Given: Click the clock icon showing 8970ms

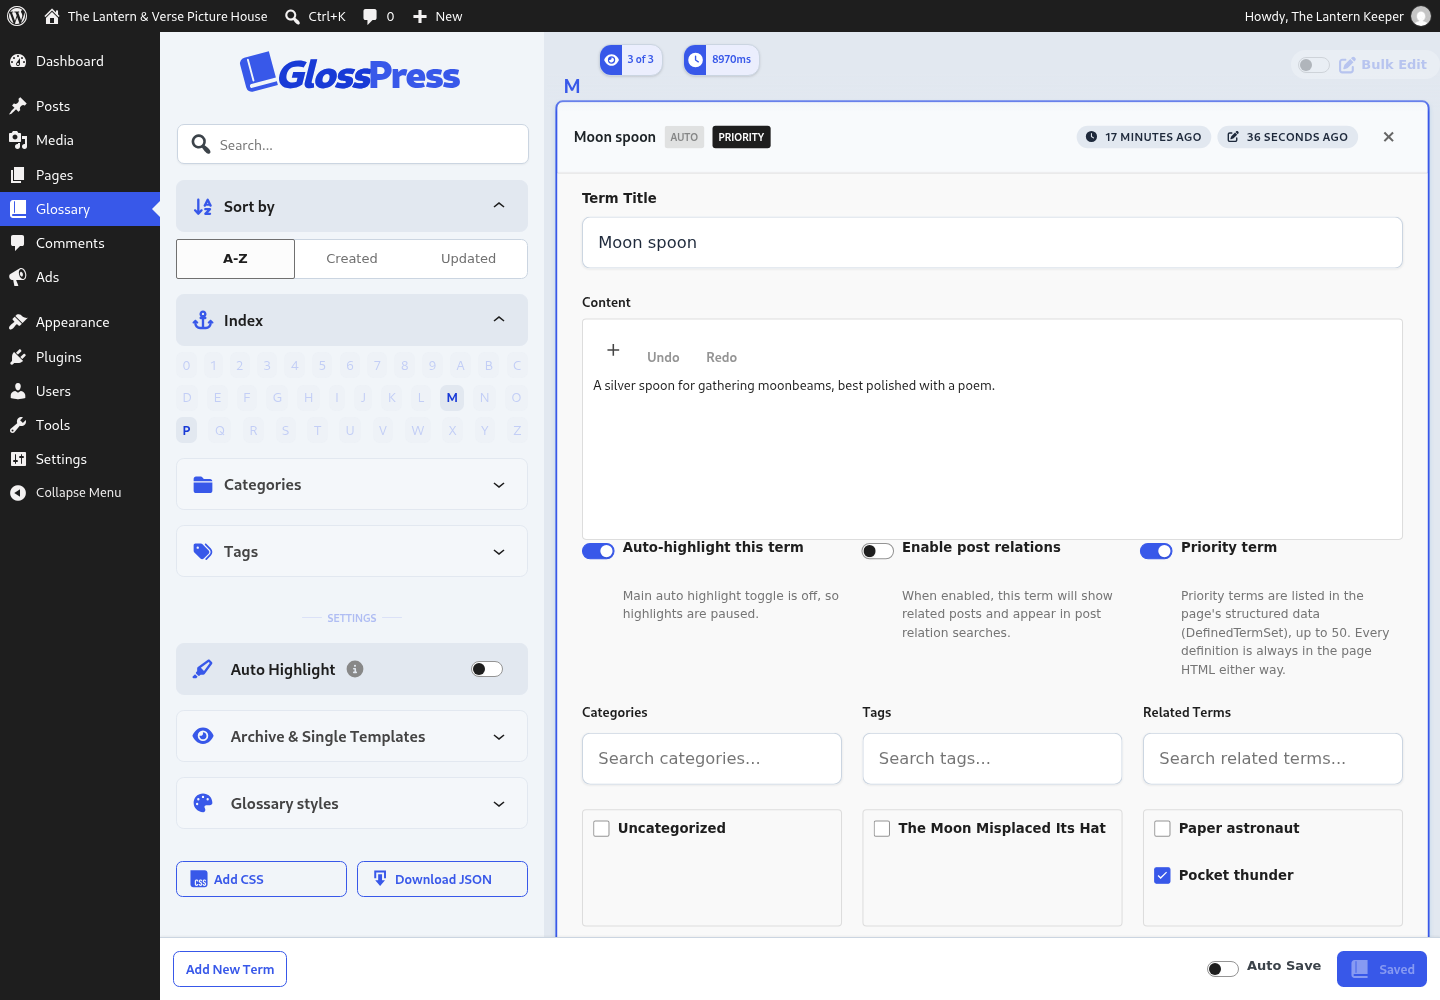Looking at the screenshot, I should [x=695, y=60].
